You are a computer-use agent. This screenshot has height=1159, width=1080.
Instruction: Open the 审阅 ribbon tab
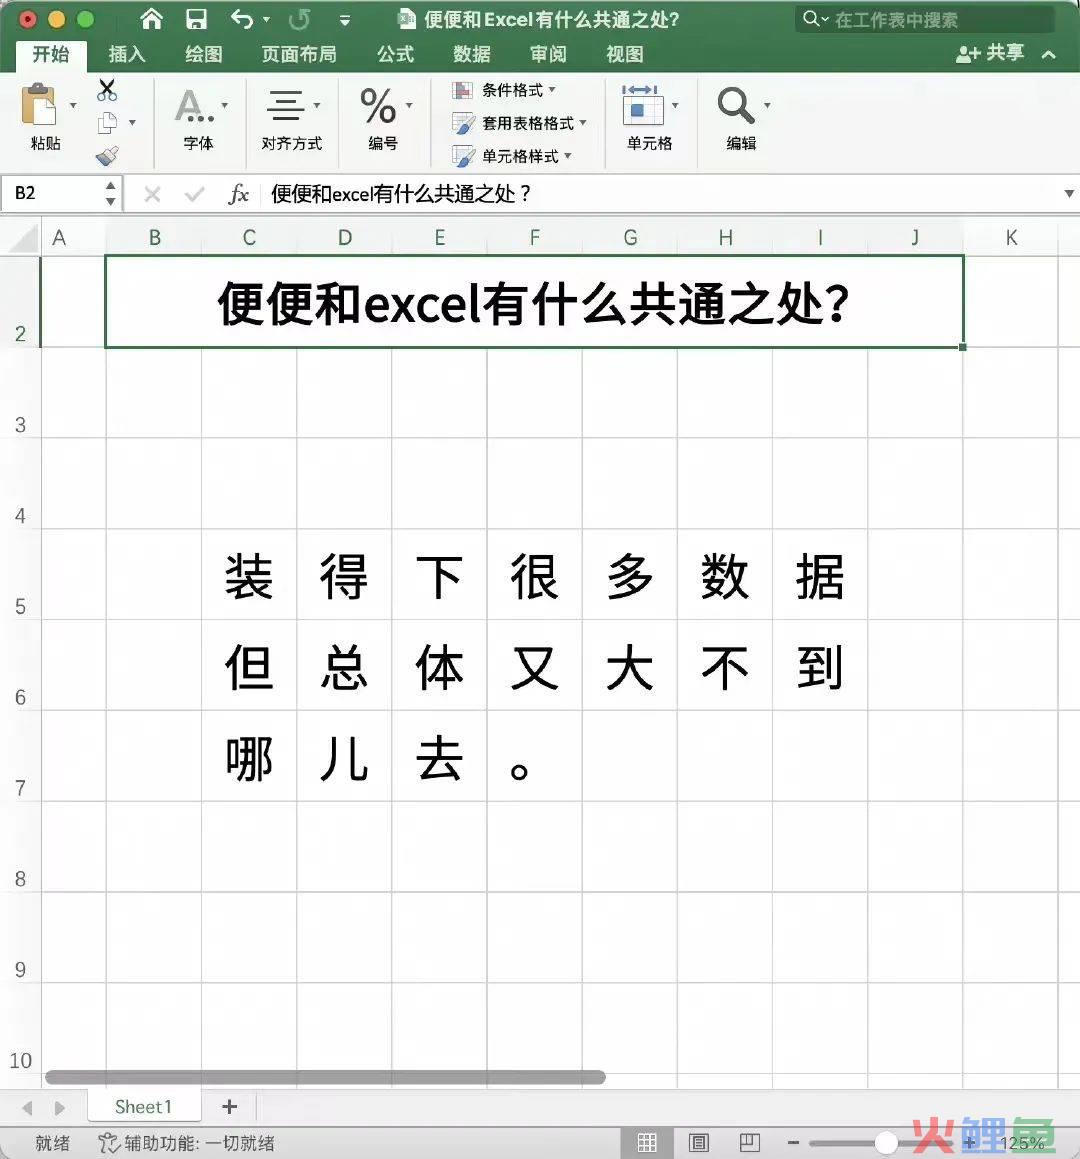tap(548, 54)
